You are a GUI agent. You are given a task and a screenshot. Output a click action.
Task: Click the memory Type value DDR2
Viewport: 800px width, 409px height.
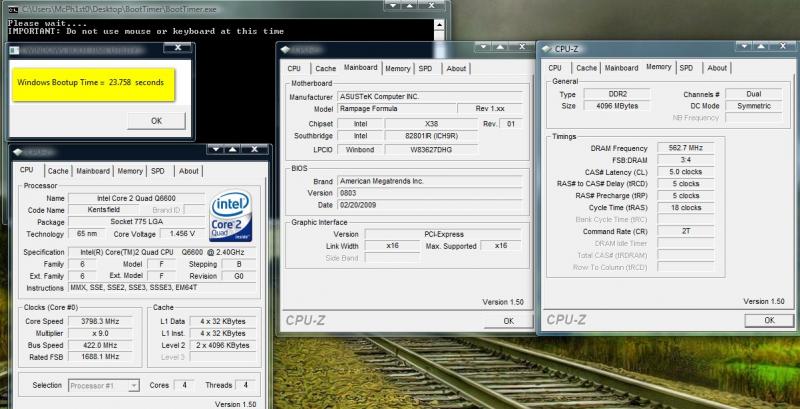click(617, 94)
